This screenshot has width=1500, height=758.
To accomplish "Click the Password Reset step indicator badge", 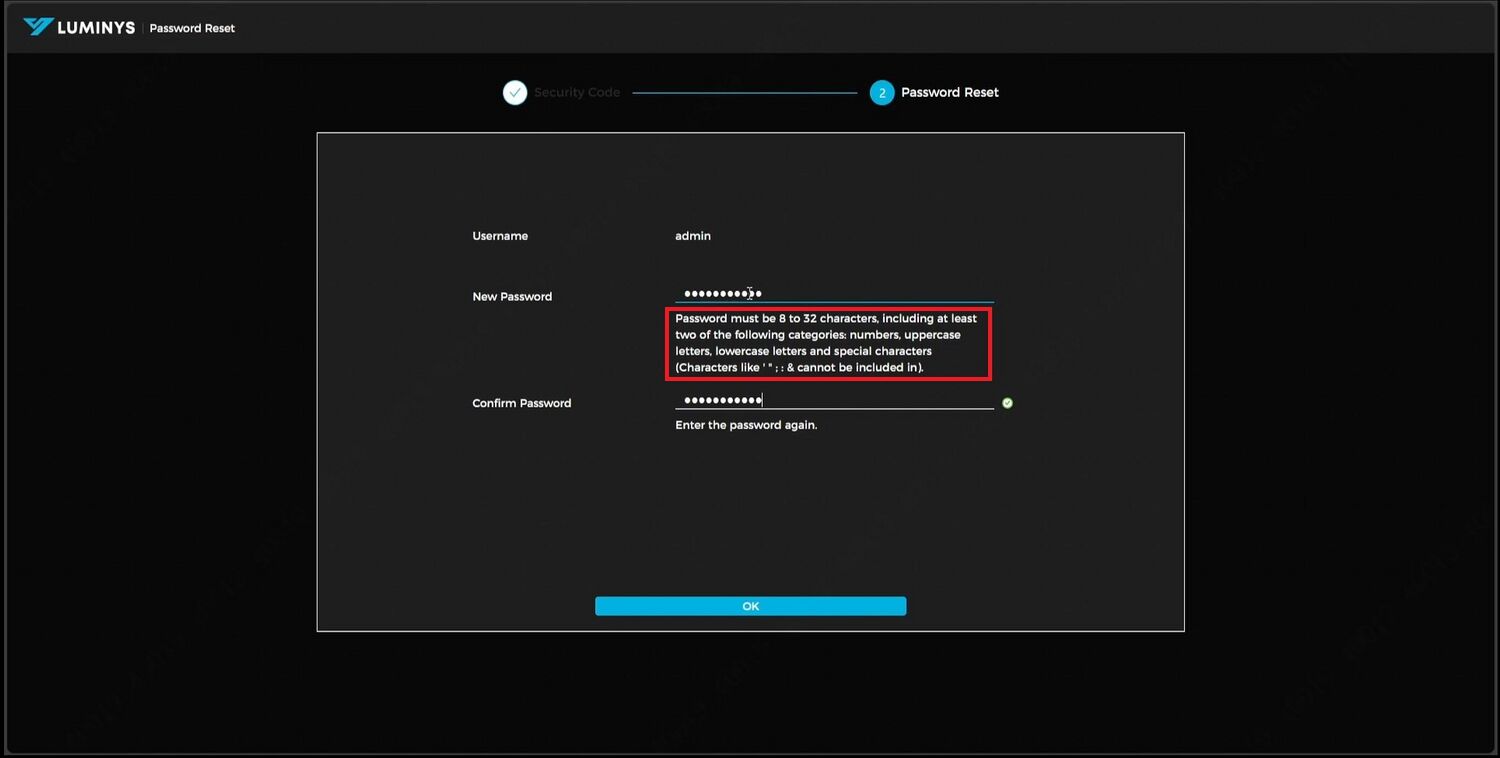I will pyautogui.click(x=881, y=92).
